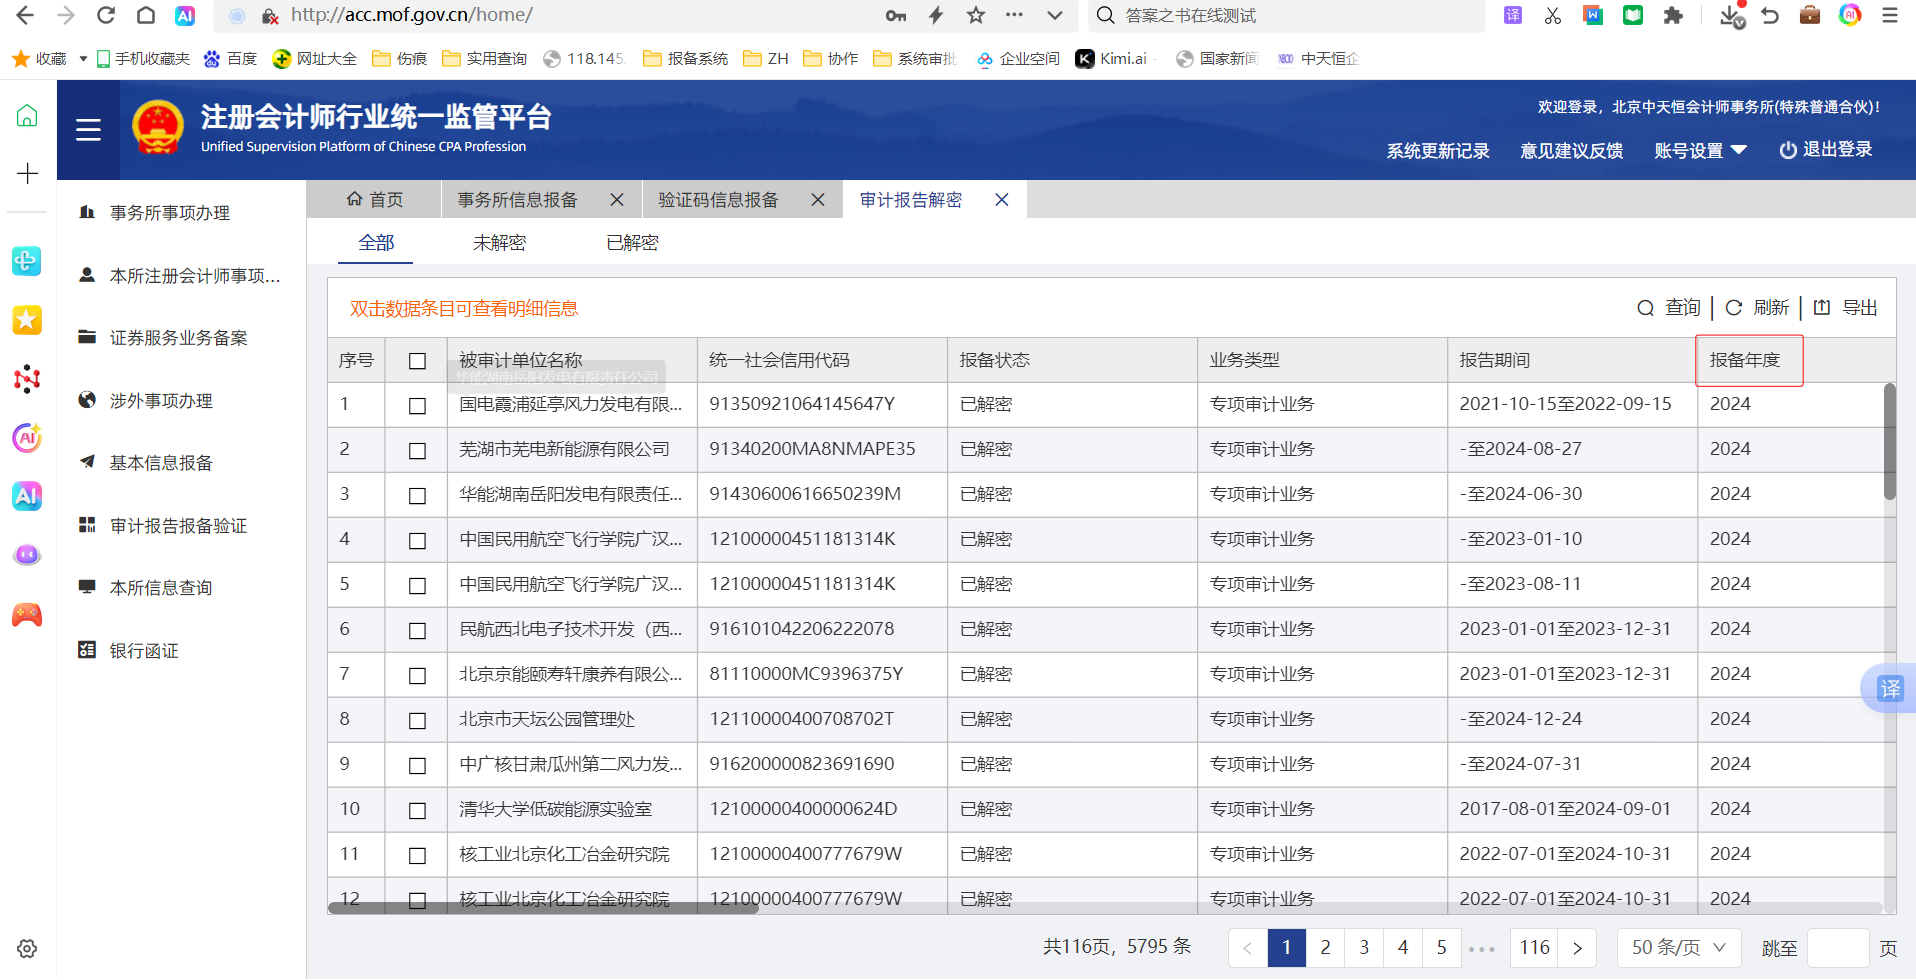Click the hamburger menu icon in header

click(88, 130)
